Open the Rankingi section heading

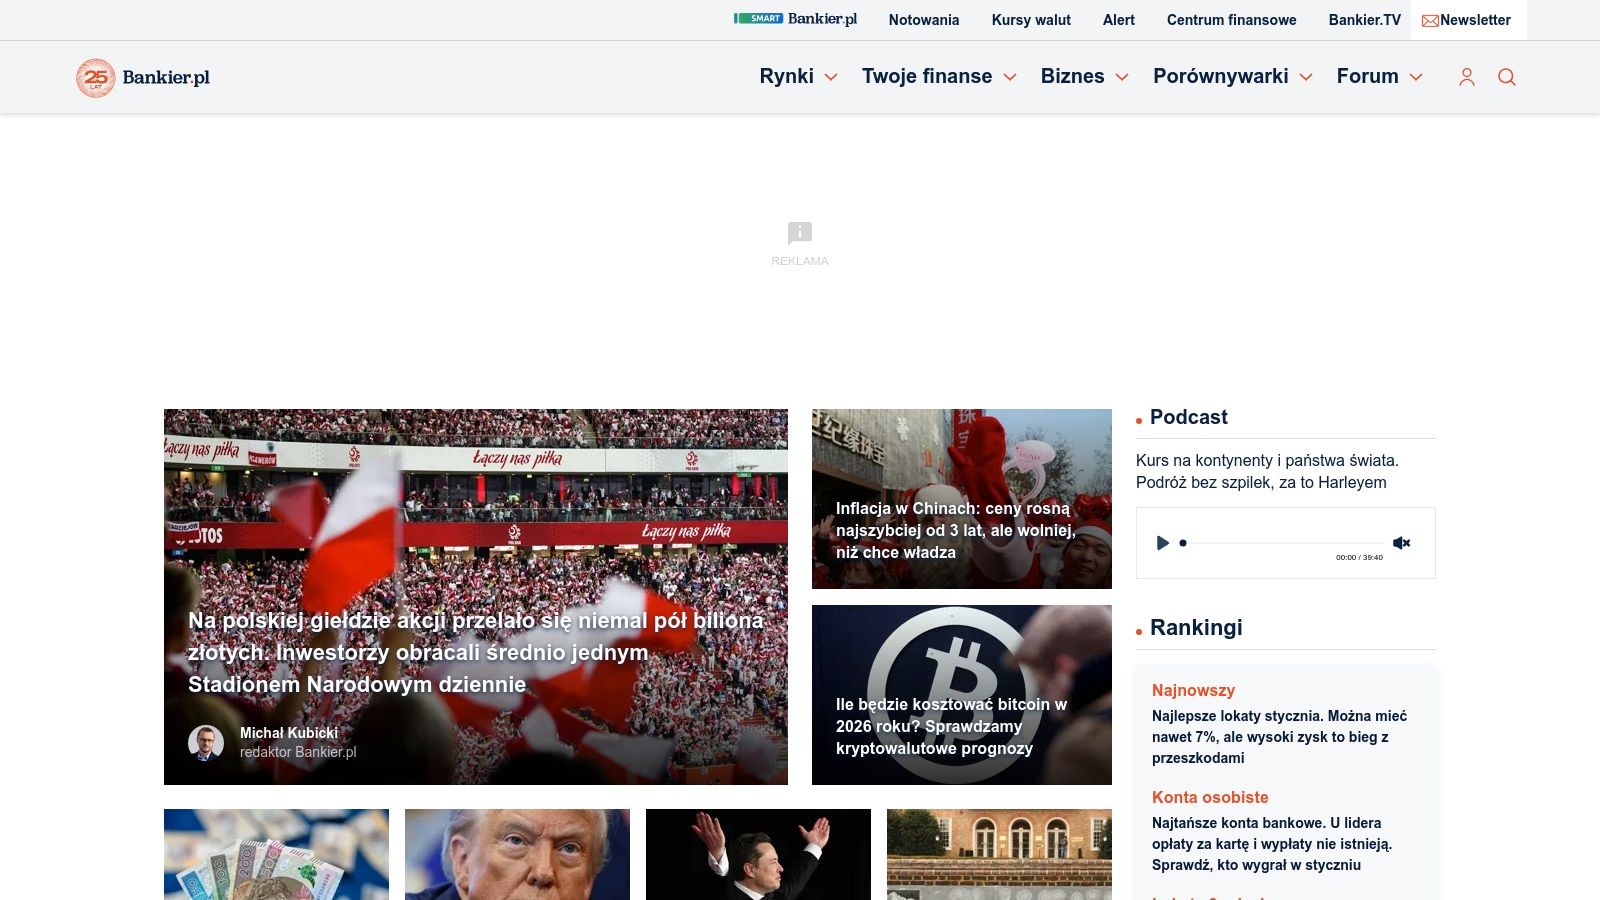pyautogui.click(x=1196, y=627)
